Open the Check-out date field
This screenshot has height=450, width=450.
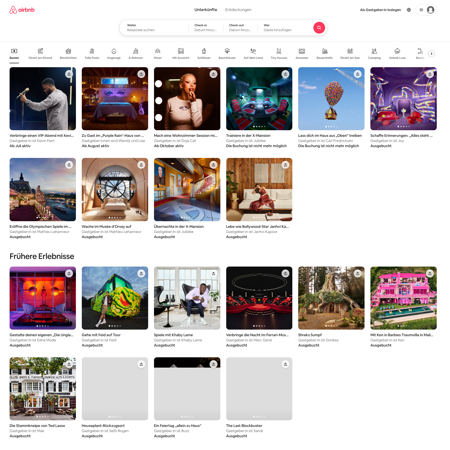pyautogui.click(x=240, y=28)
